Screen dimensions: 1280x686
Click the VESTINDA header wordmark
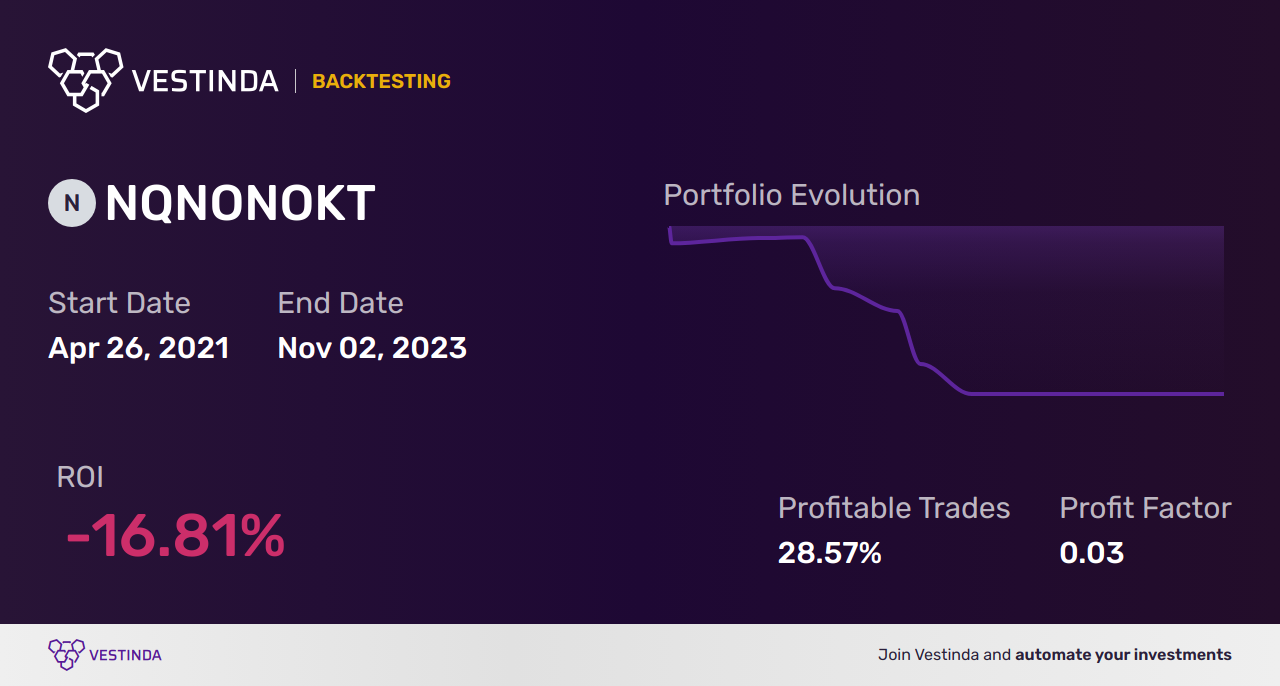tap(205, 81)
